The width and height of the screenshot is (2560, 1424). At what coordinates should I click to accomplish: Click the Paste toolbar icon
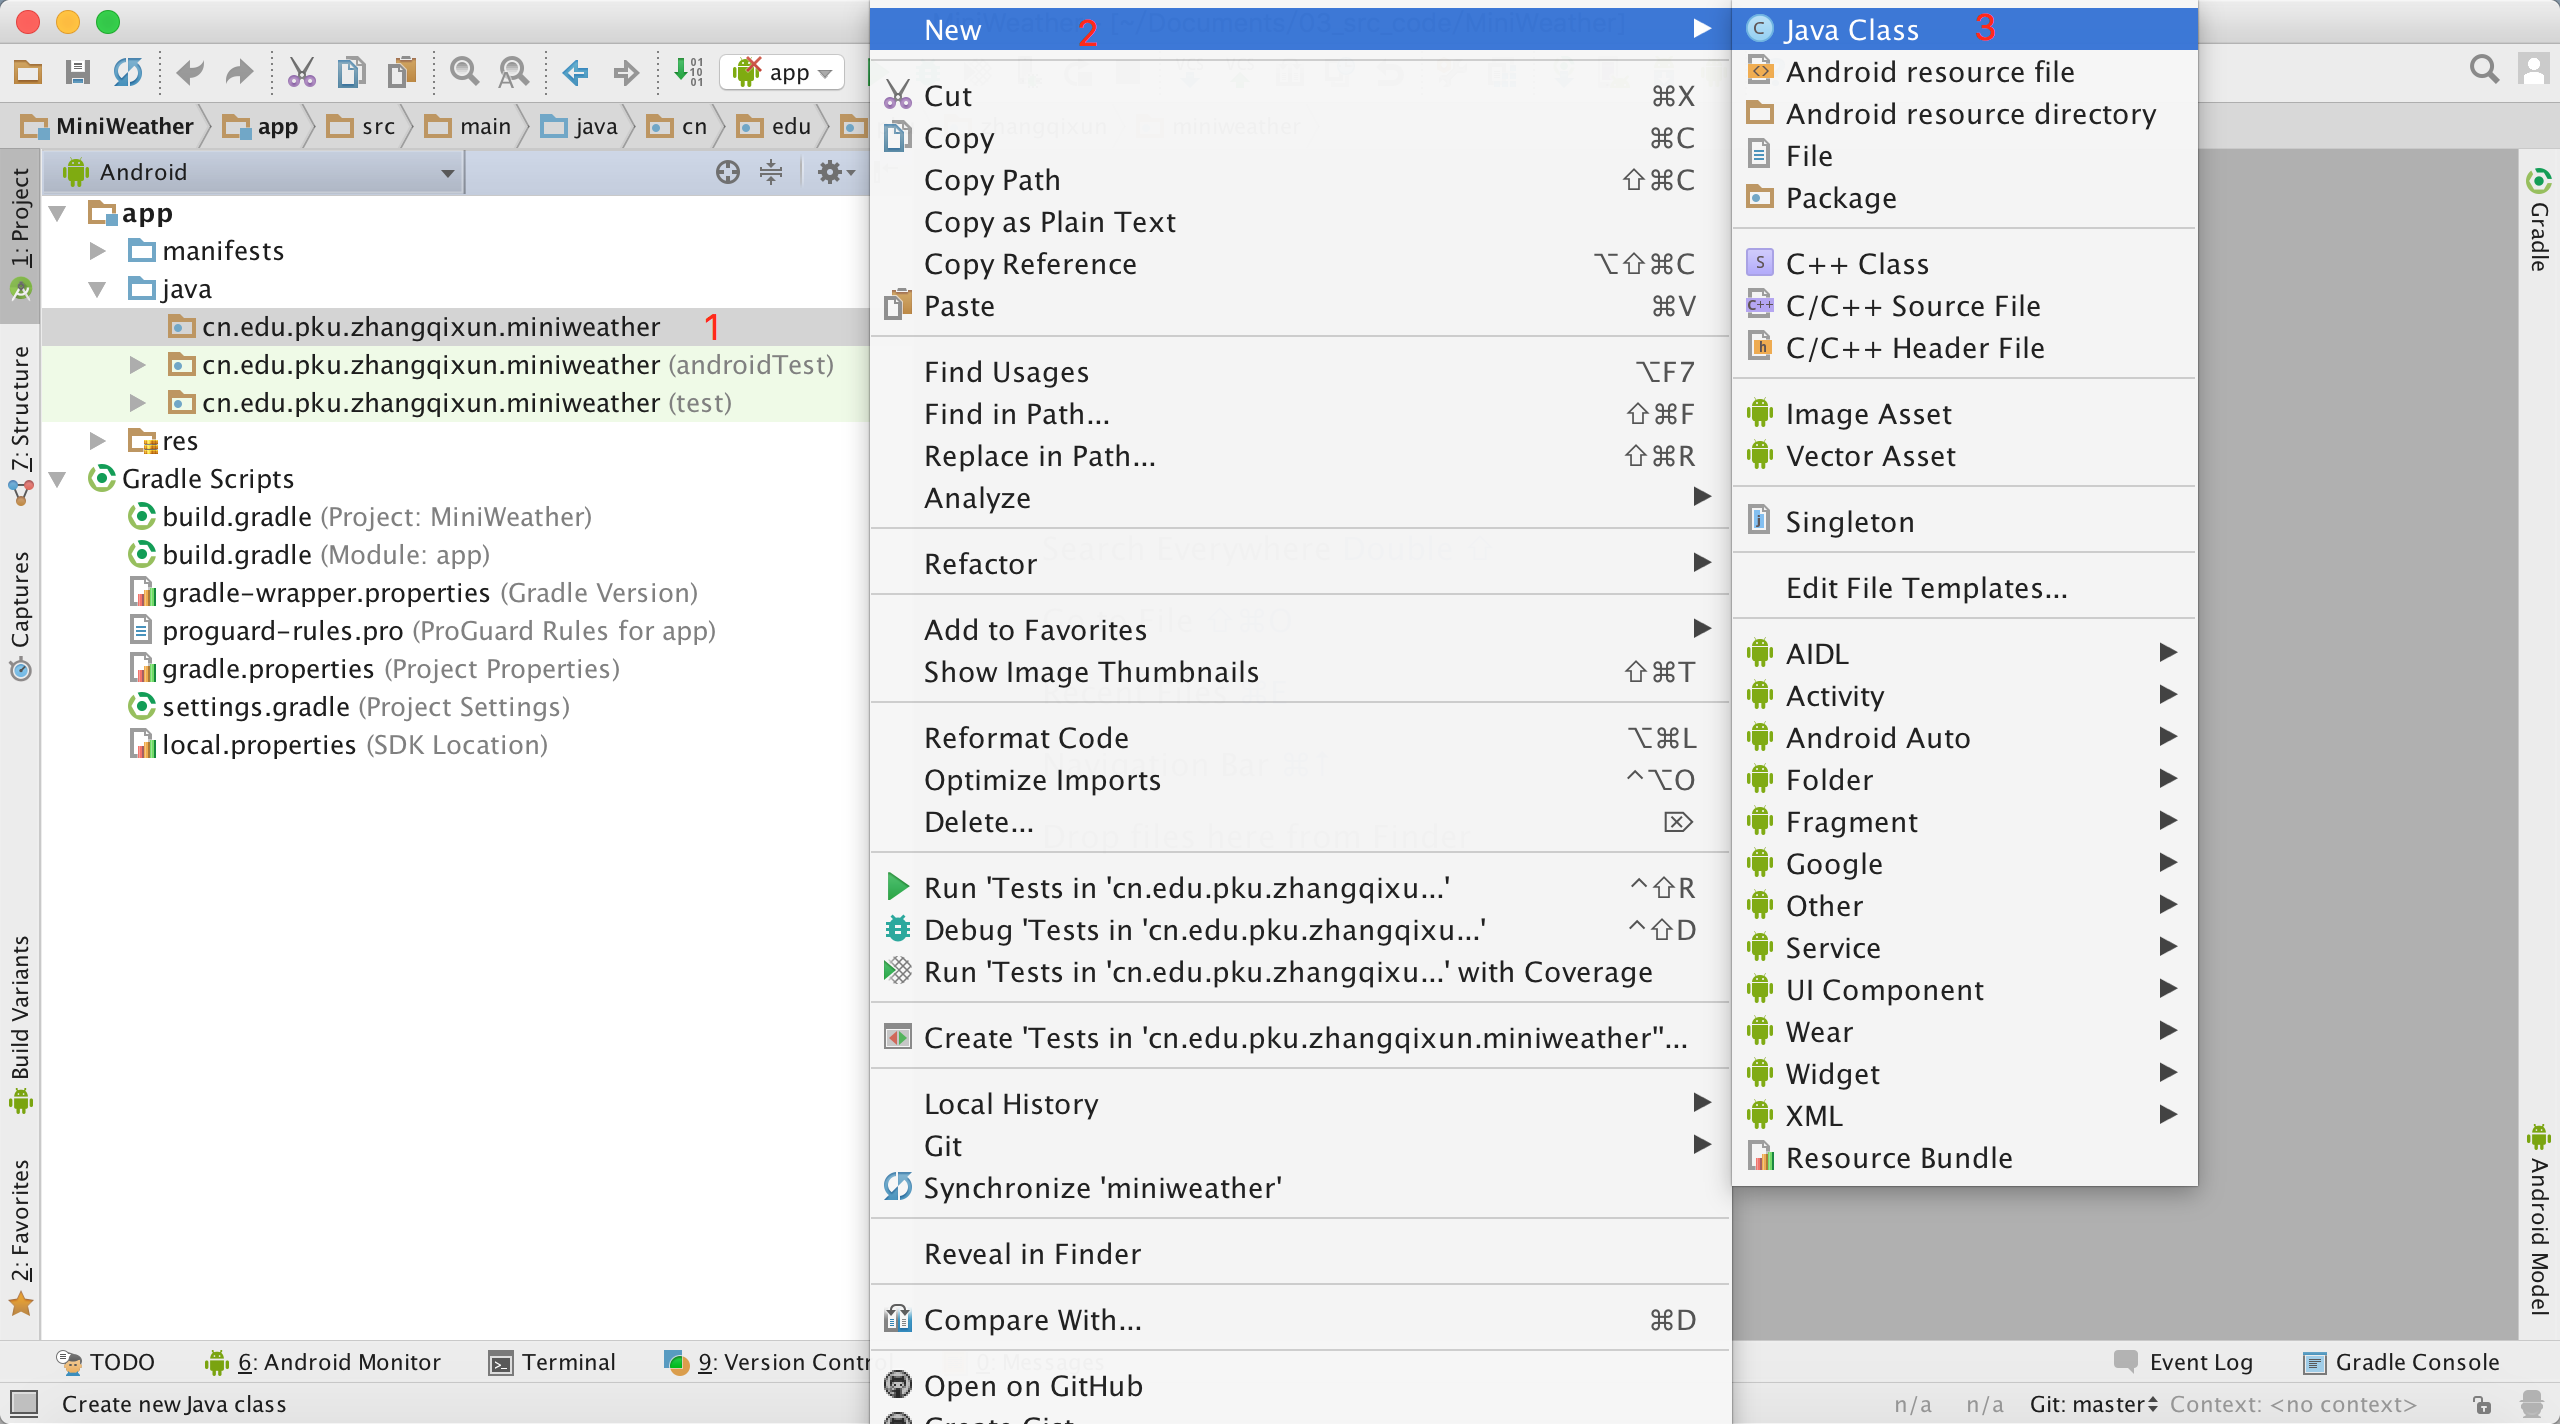pyautogui.click(x=402, y=72)
